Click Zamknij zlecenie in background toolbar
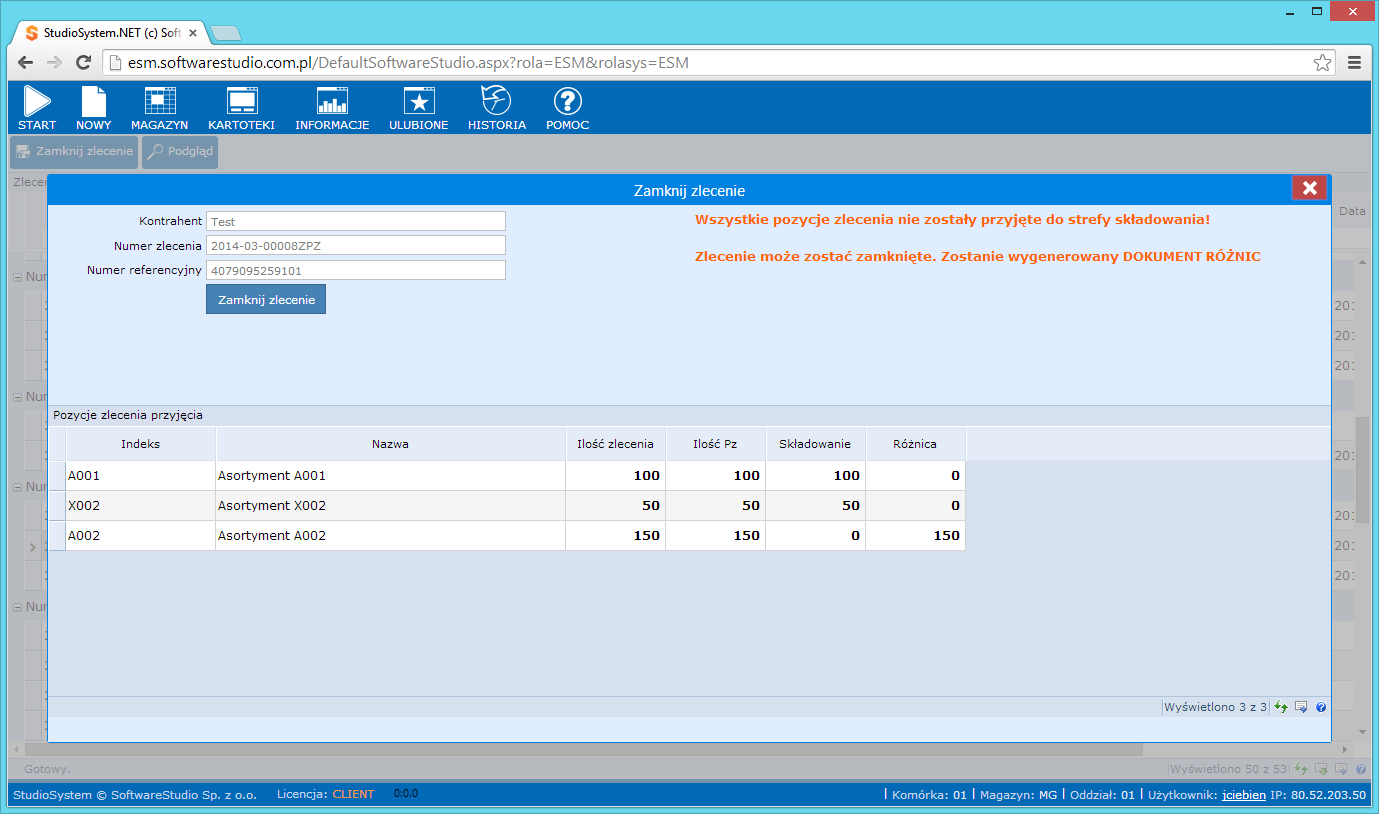This screenshot has width=1379, height=814. [x=74, y=152]
